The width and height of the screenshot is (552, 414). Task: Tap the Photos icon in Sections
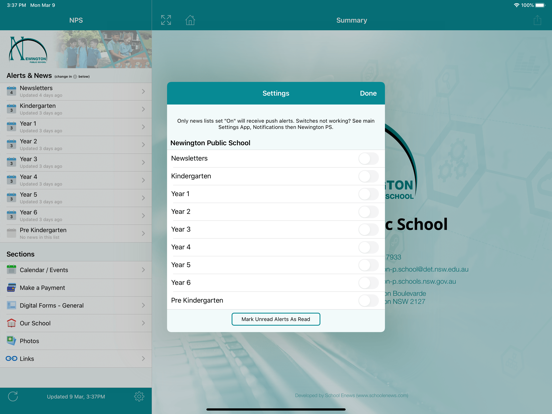point(11,340)
